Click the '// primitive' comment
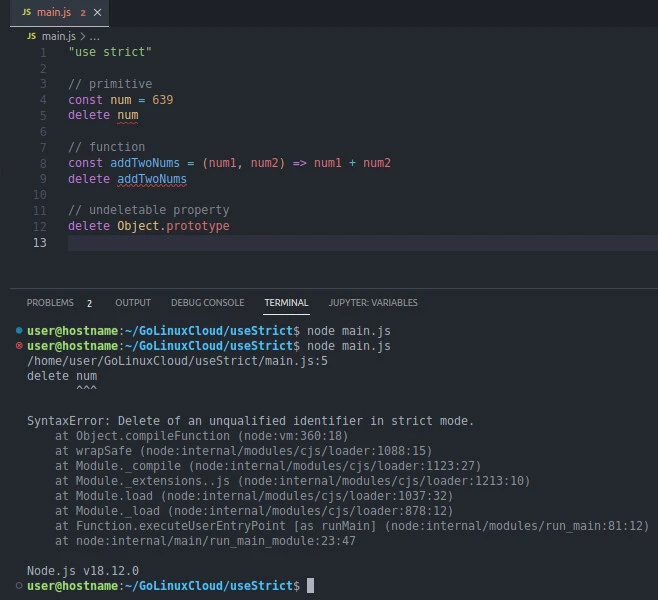This screenshot has width=658, height=600. pyautogui.click(x=110, y=84)
